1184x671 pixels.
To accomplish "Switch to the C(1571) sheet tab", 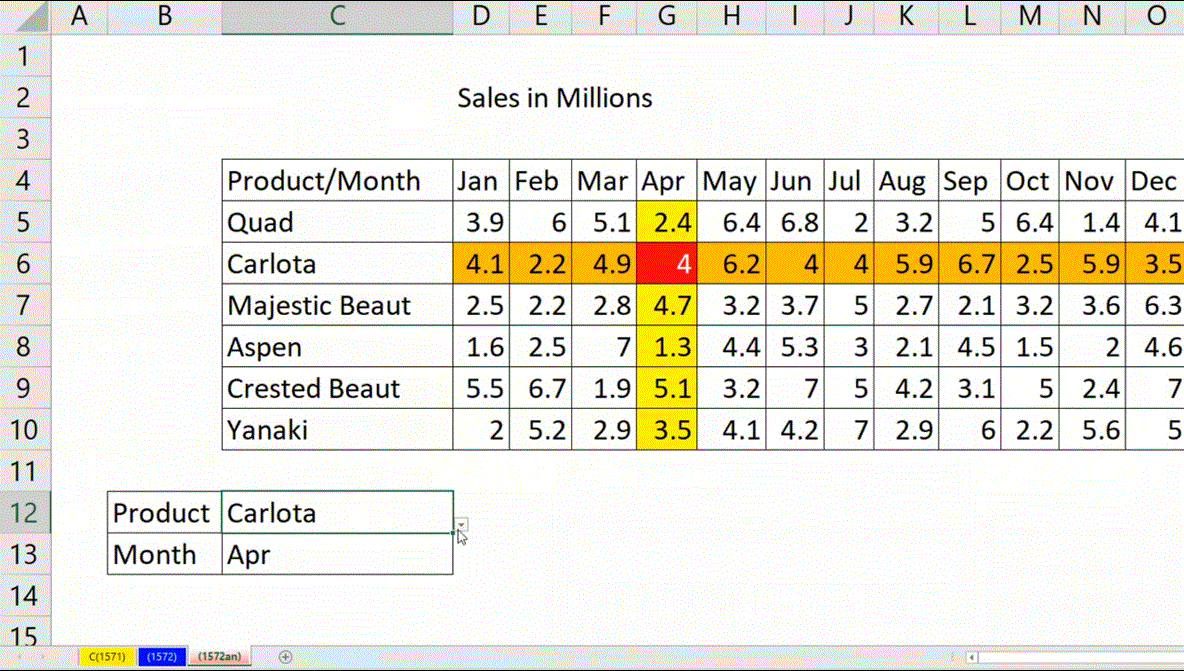I will click(x=107, y=657).
